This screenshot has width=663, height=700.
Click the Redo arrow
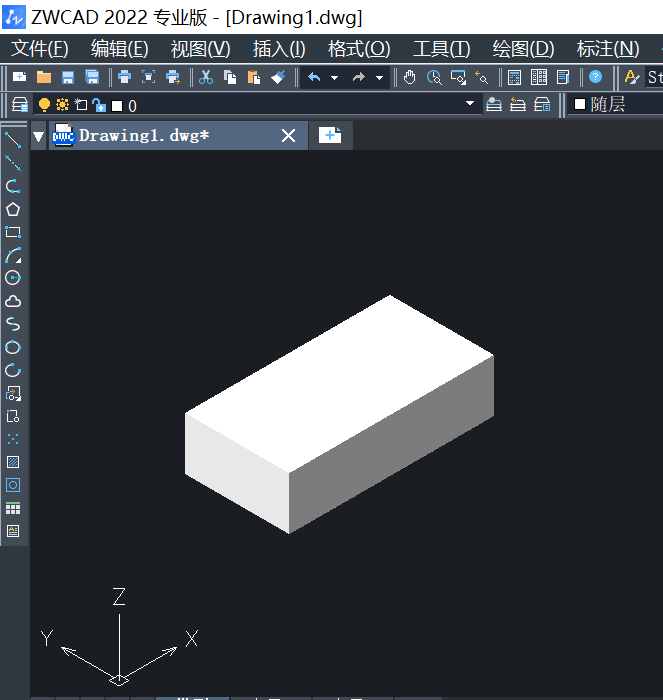click(359, 77)
